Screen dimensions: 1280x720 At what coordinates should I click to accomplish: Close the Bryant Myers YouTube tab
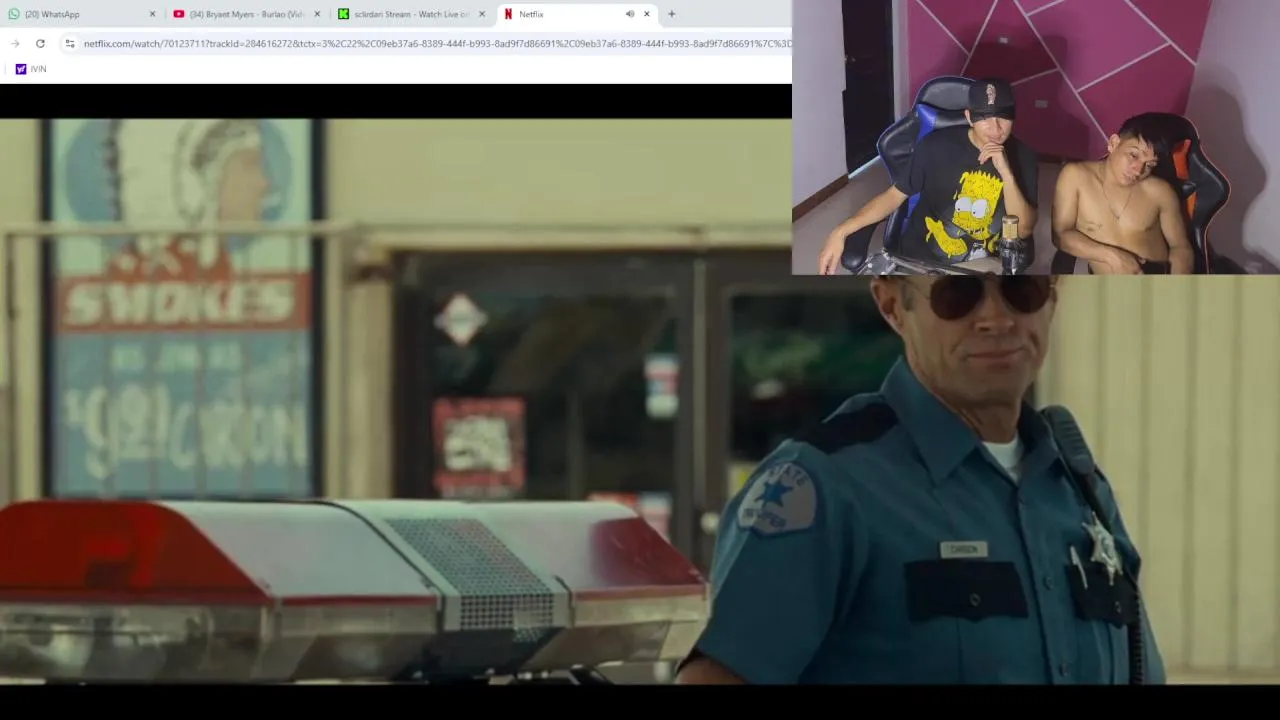point(317,14)
